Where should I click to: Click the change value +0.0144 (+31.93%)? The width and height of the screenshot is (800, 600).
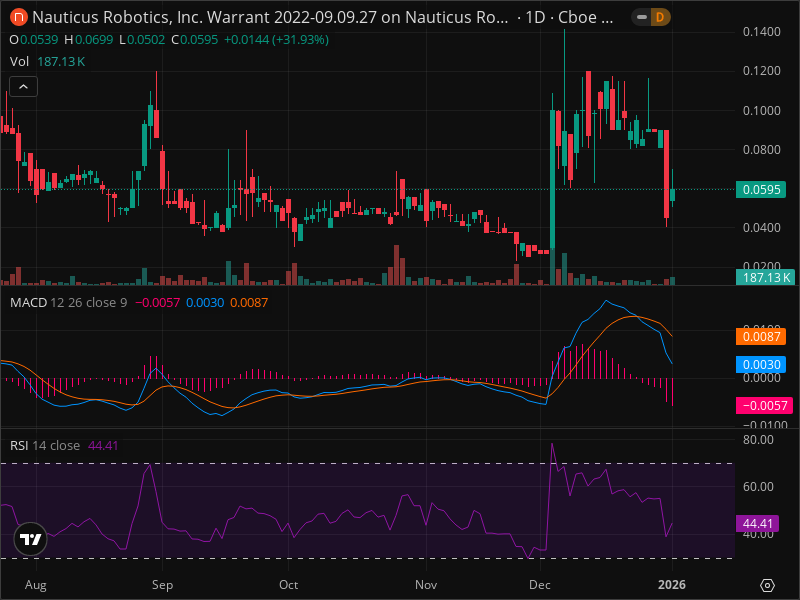276,40
